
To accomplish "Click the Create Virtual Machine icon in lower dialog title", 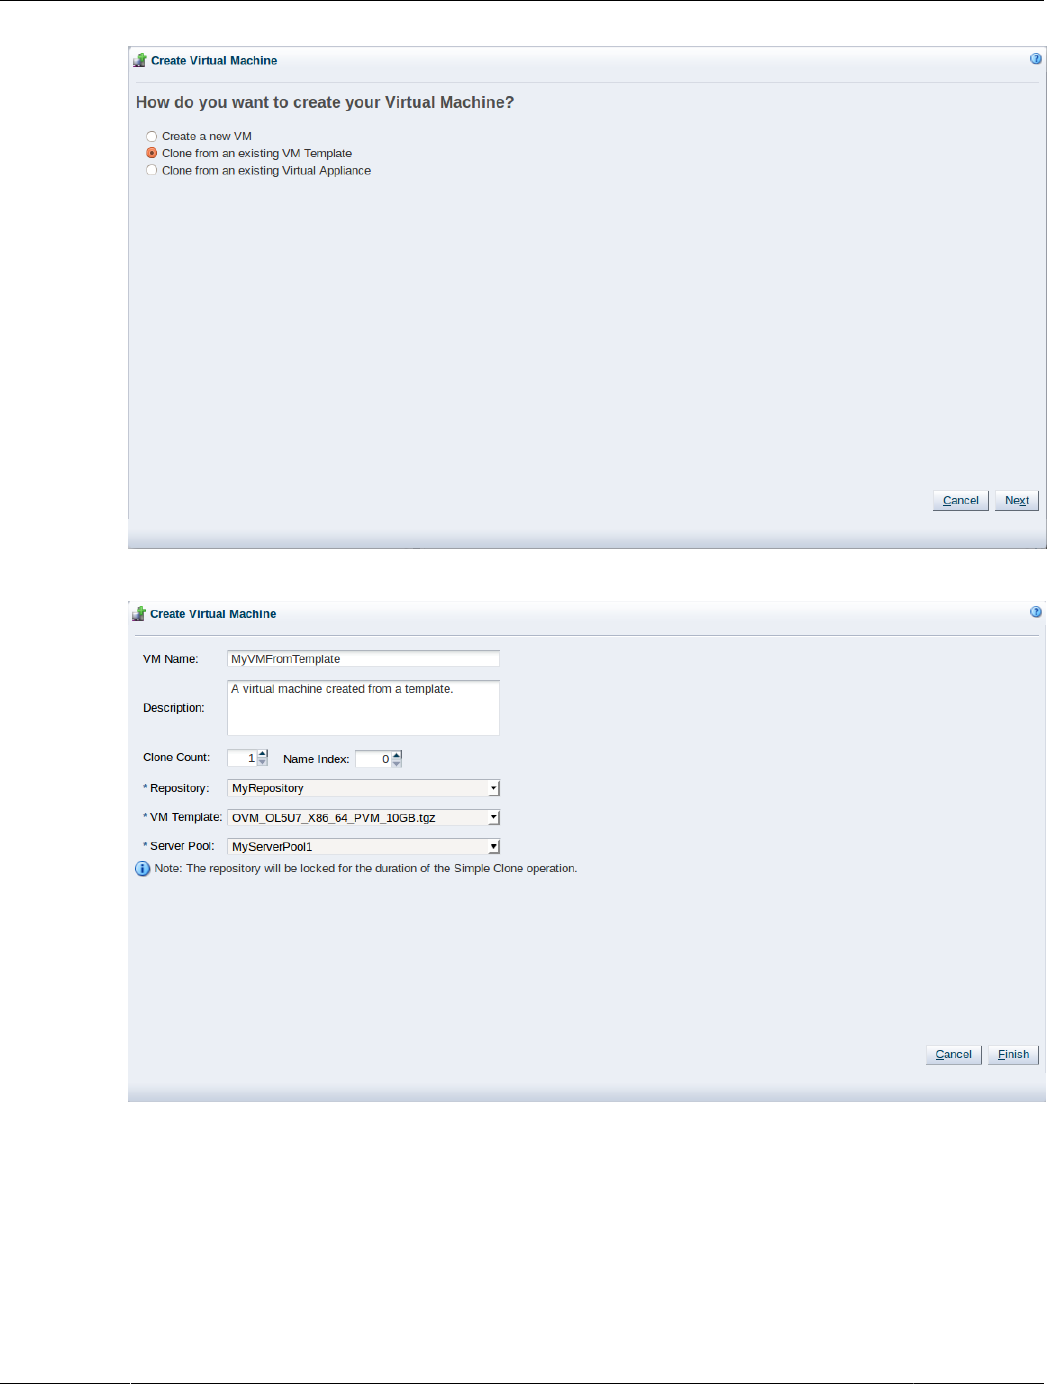I will coord(139,613).
